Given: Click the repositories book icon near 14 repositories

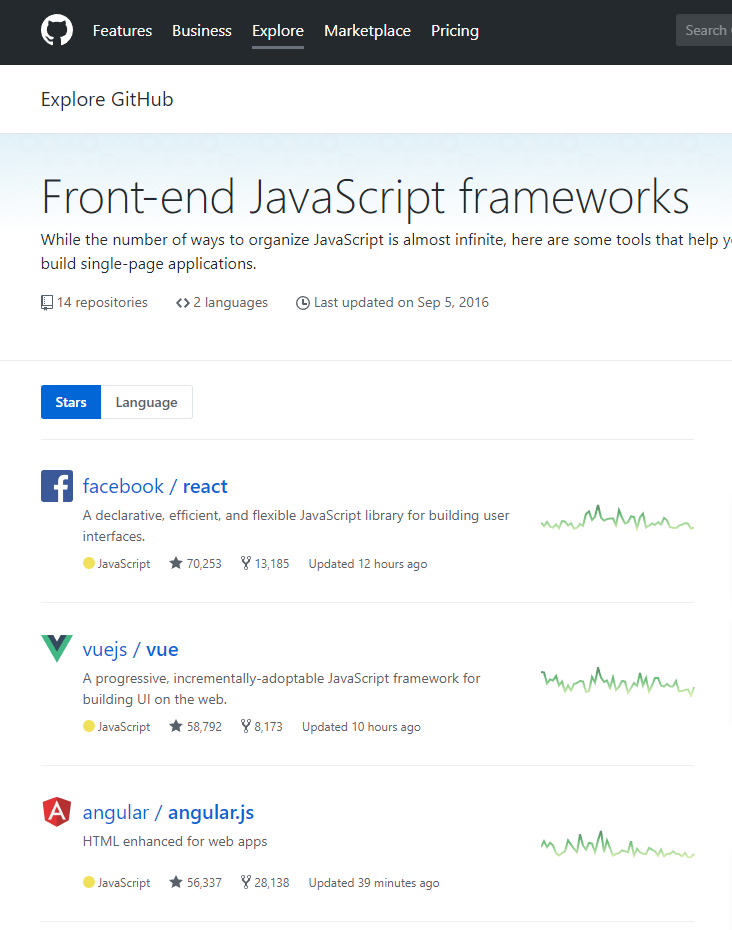Looking at the screenshot, I should pyautogui.click(x=47, y=302).
